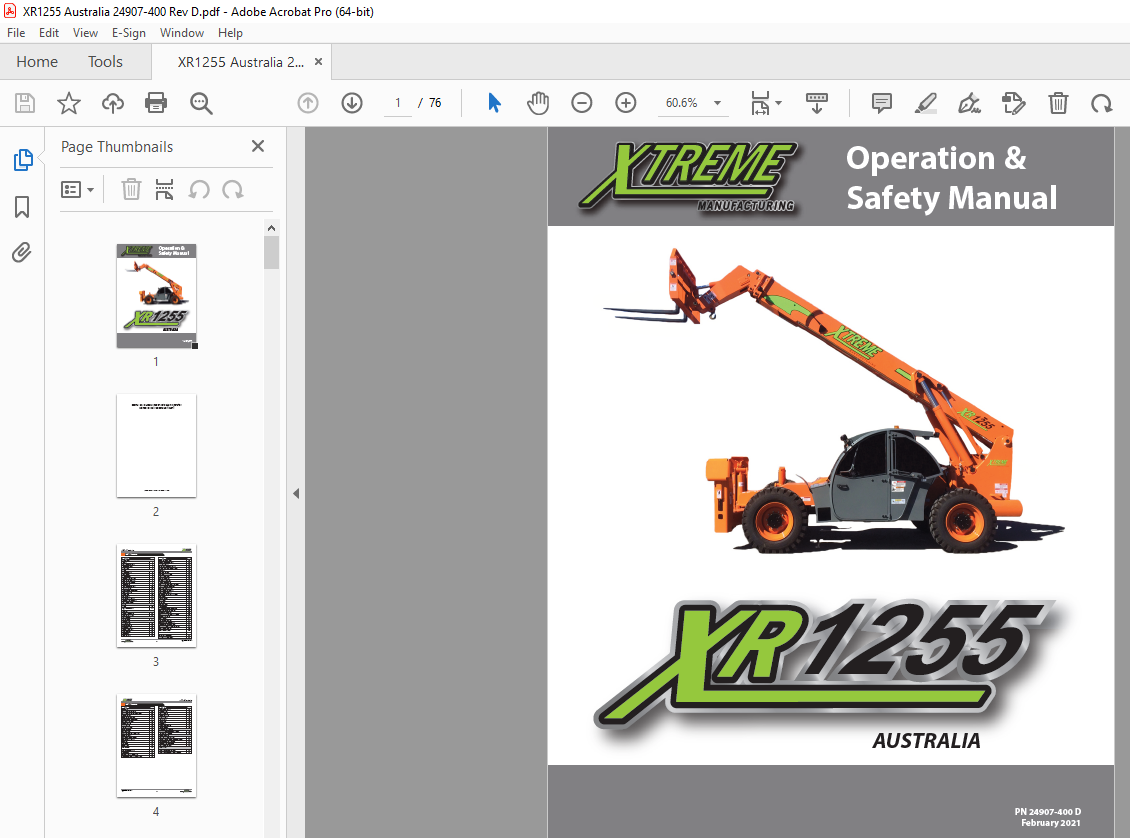Viewport: 1130px width, 838px height.
Task: Open the Help menu
Action: pyautogui.click(x=230, y=33)
